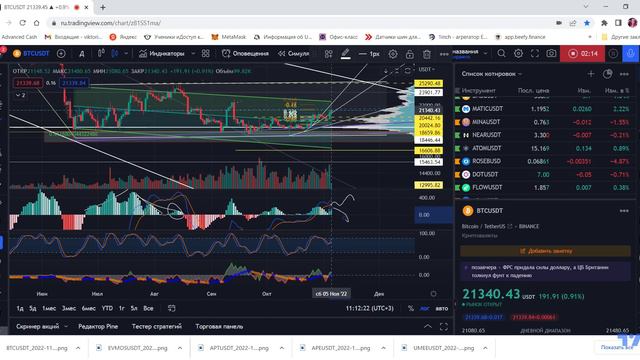640x360 pixels.
Task: Start the Симуляция bar replay
Action: (x=293, y=53)
